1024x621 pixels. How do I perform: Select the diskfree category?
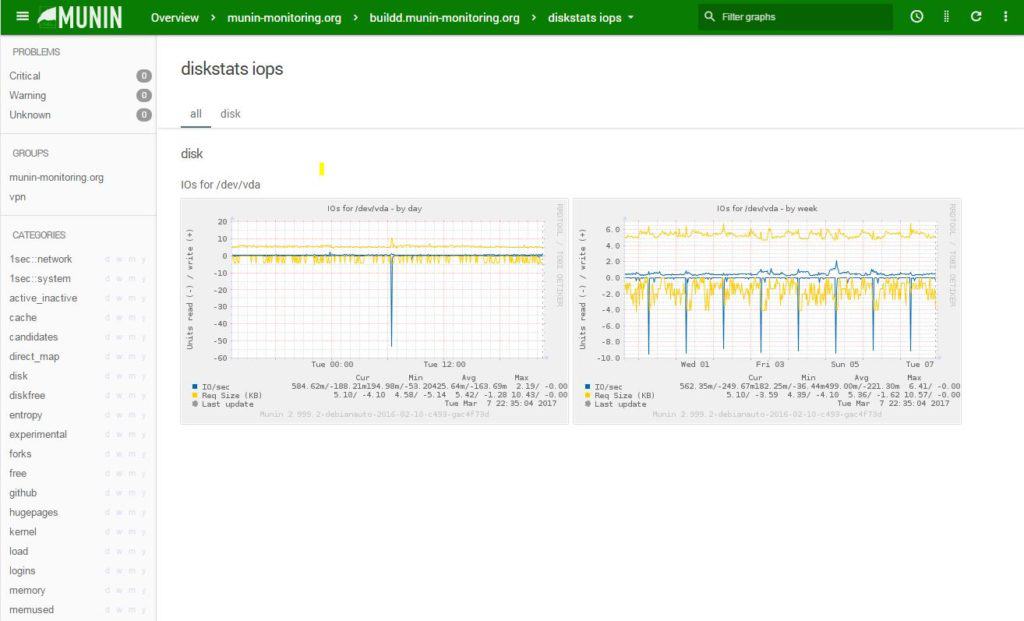click(x=27, y=395)
